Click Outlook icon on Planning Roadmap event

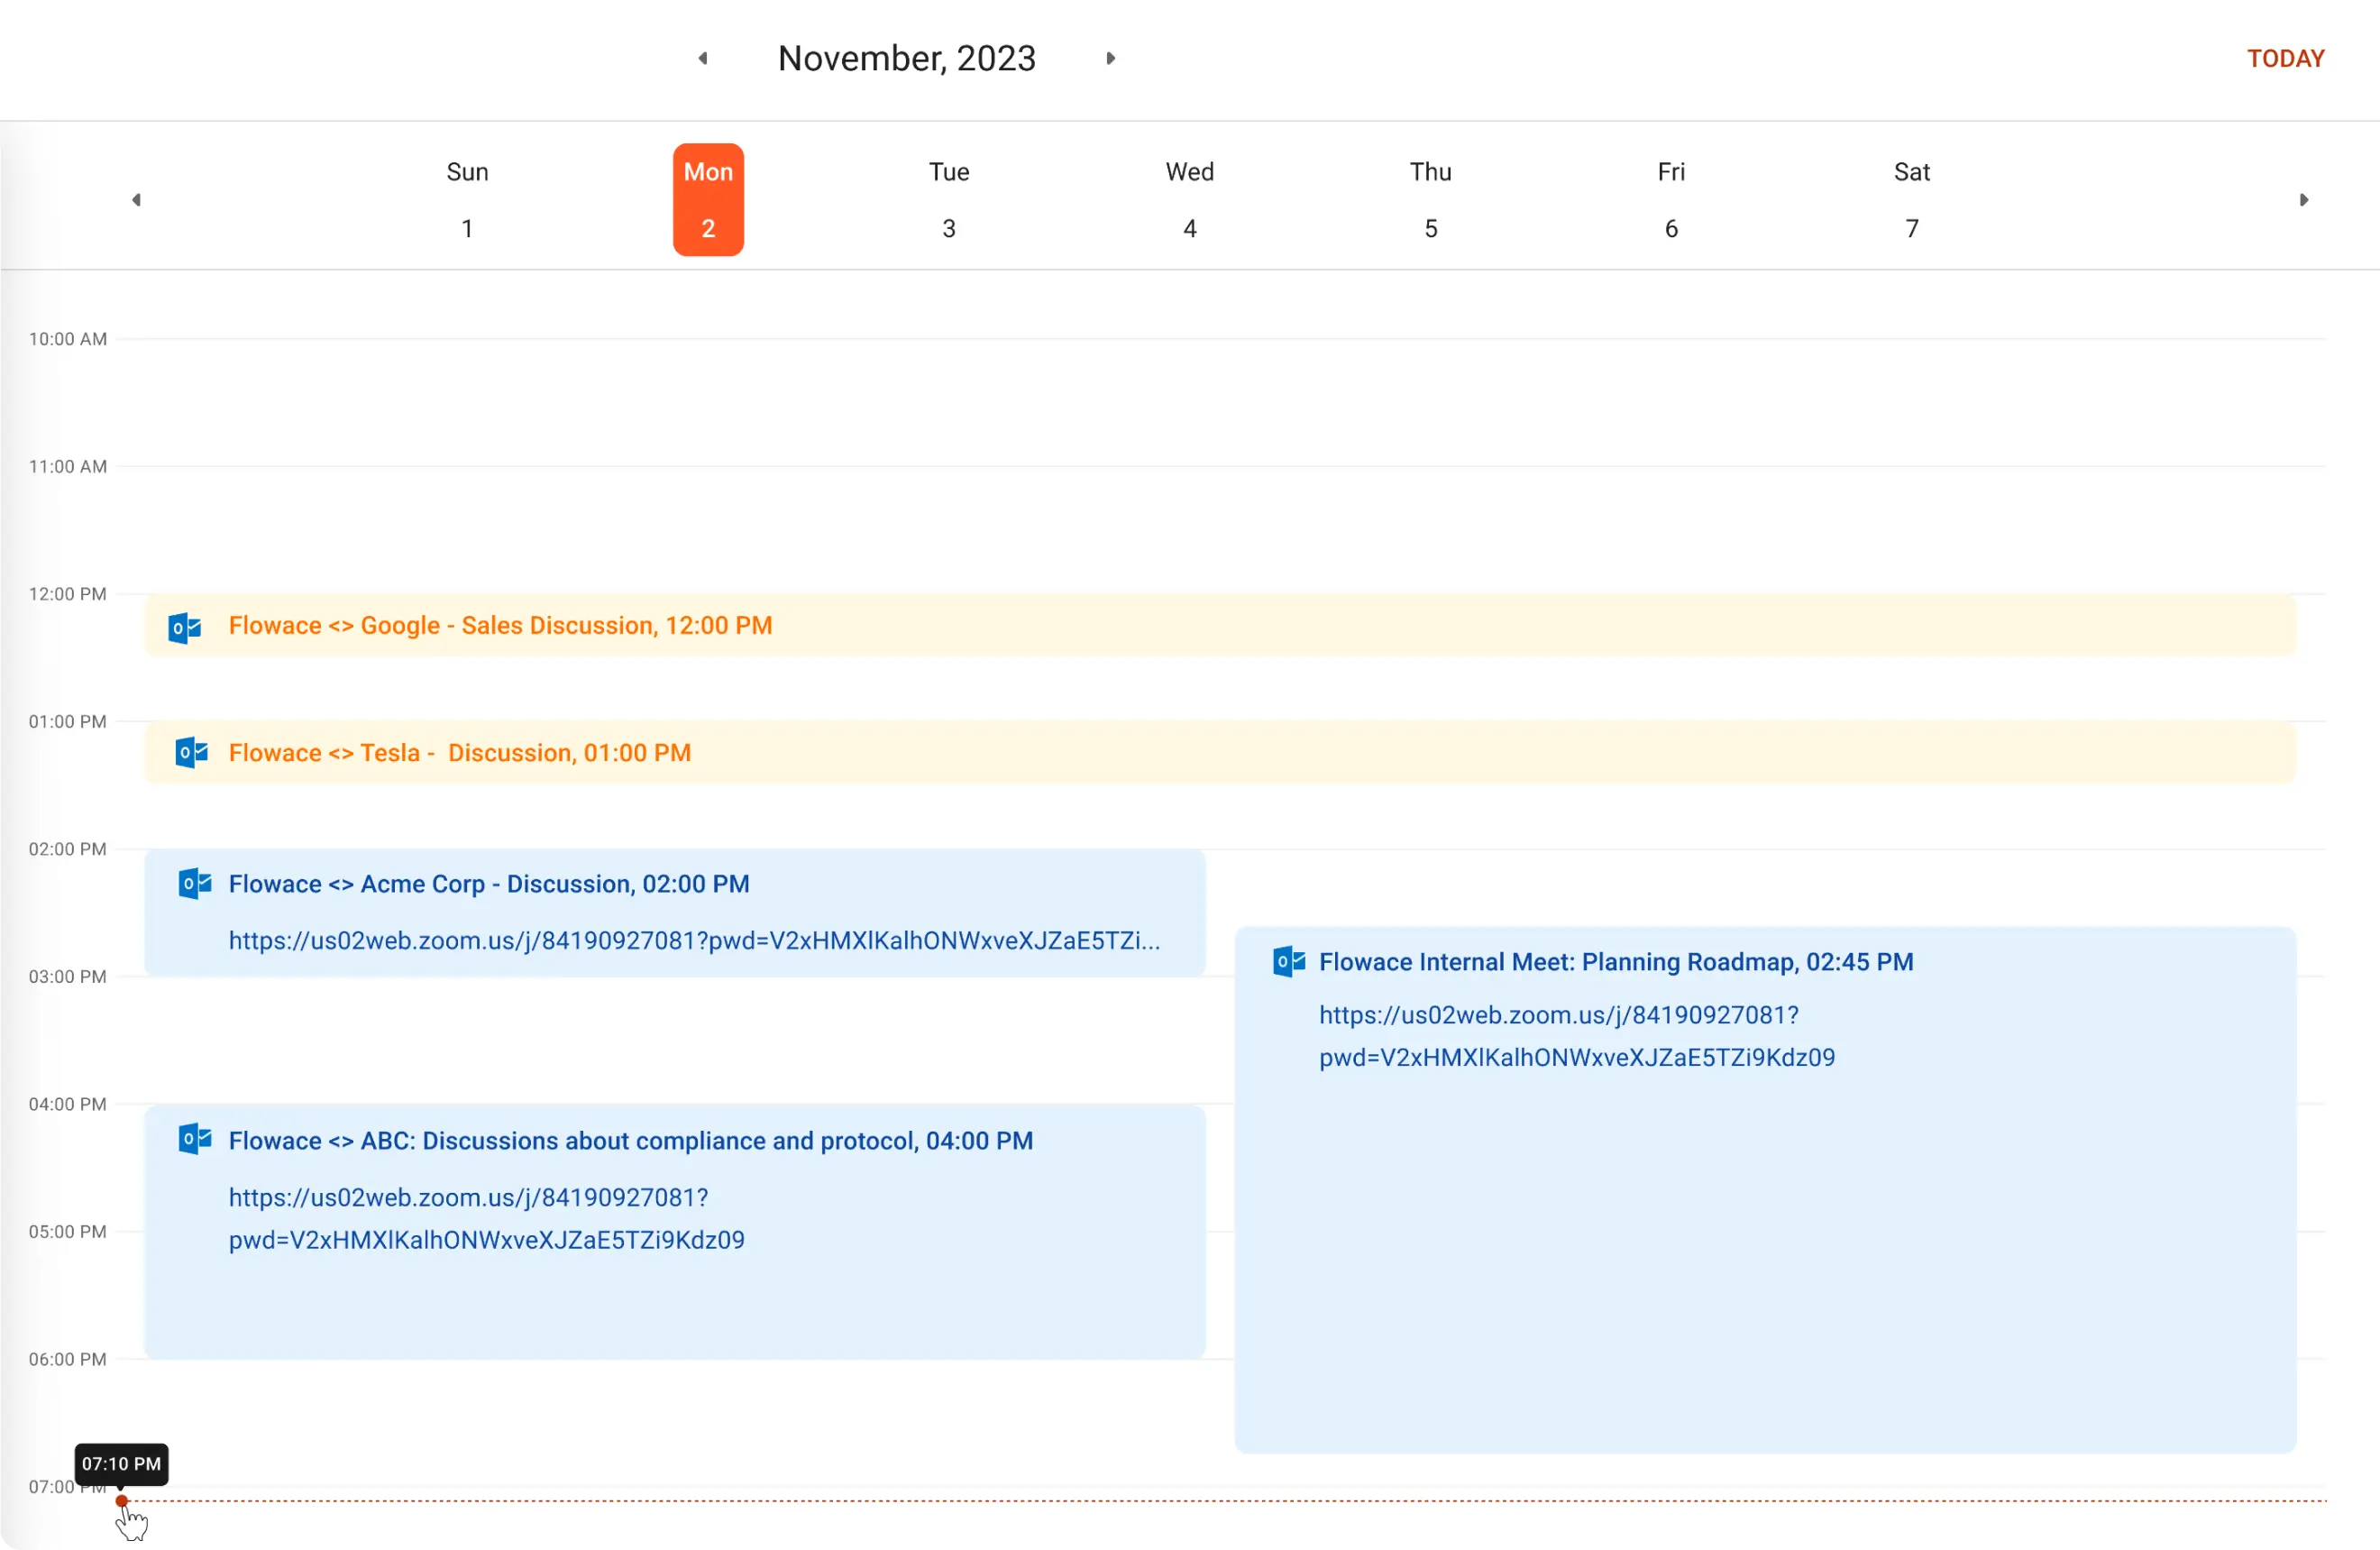(1288, 961)
